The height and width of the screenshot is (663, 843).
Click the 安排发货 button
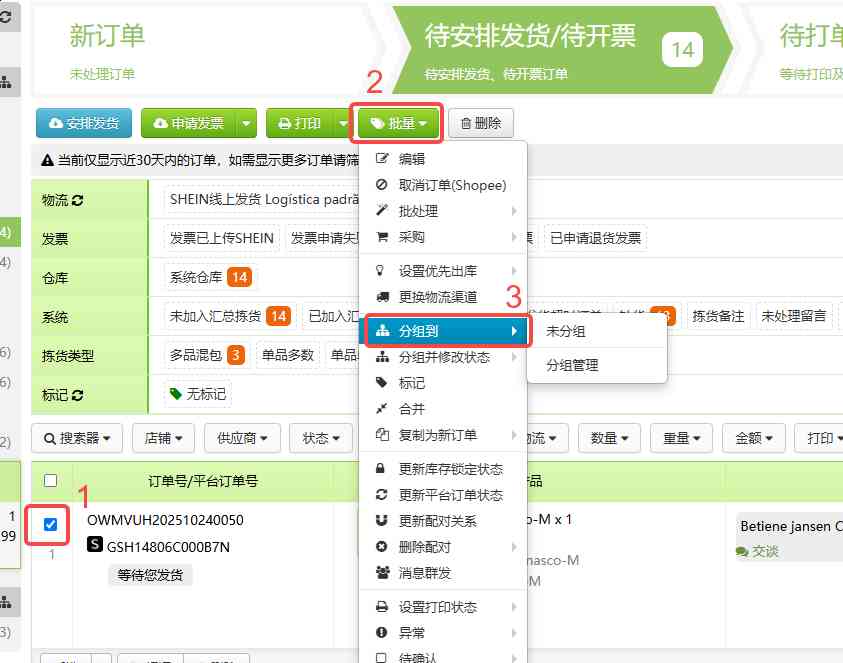(83, 124)
